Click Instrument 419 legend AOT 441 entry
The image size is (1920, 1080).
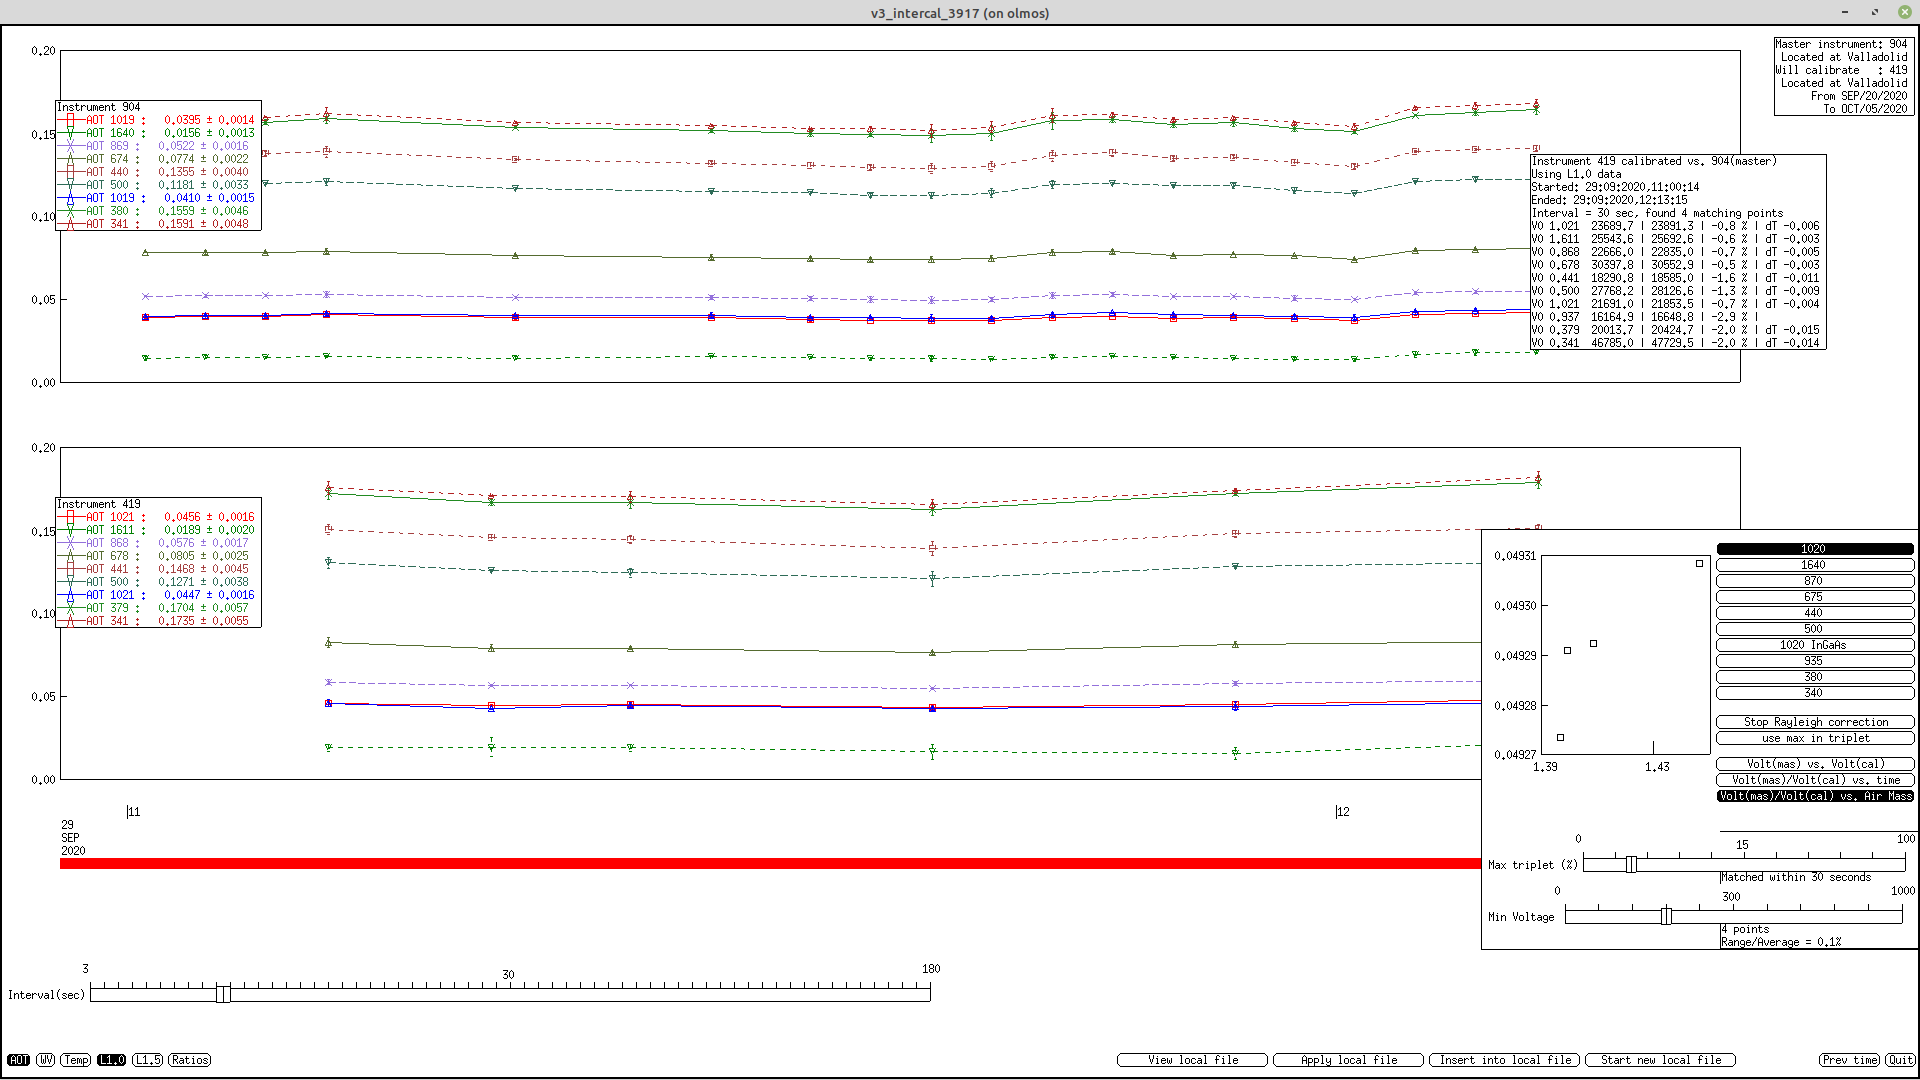tap(158, 569)
